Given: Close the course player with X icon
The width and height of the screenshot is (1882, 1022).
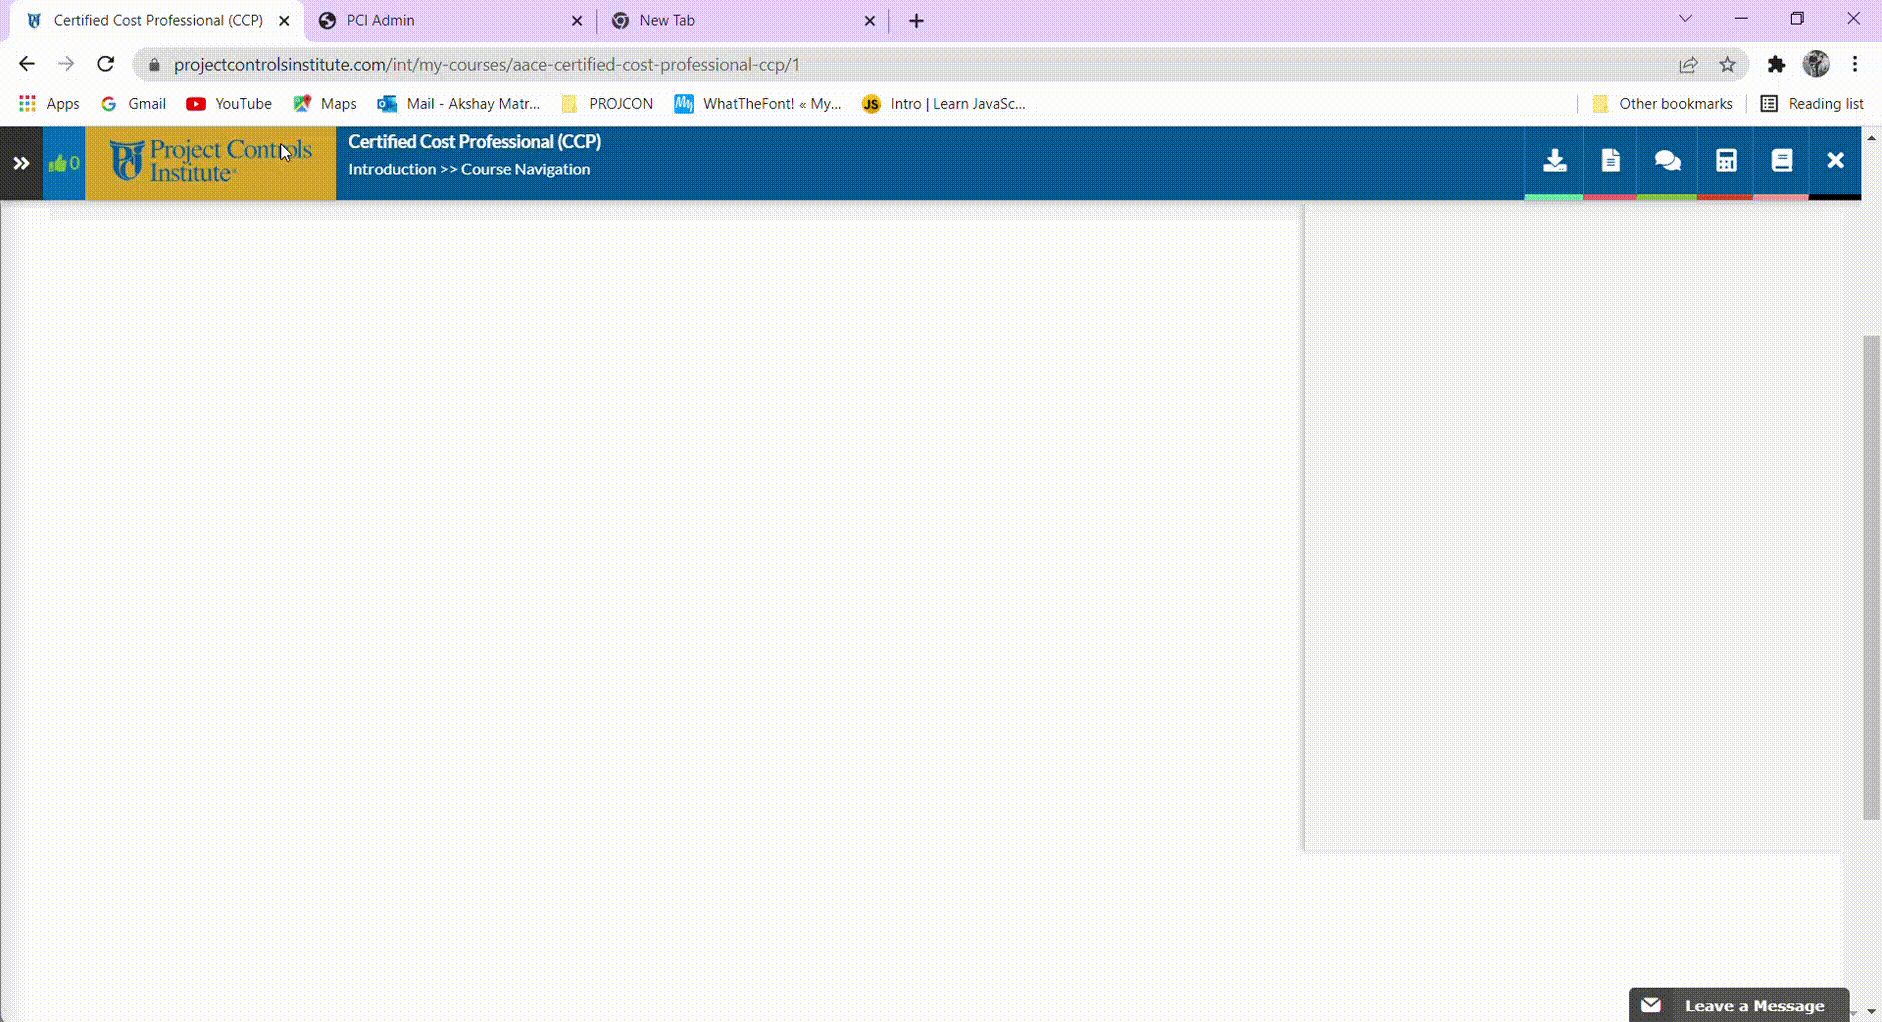Looking at the screenshot, I should (x=1835, y=161).
